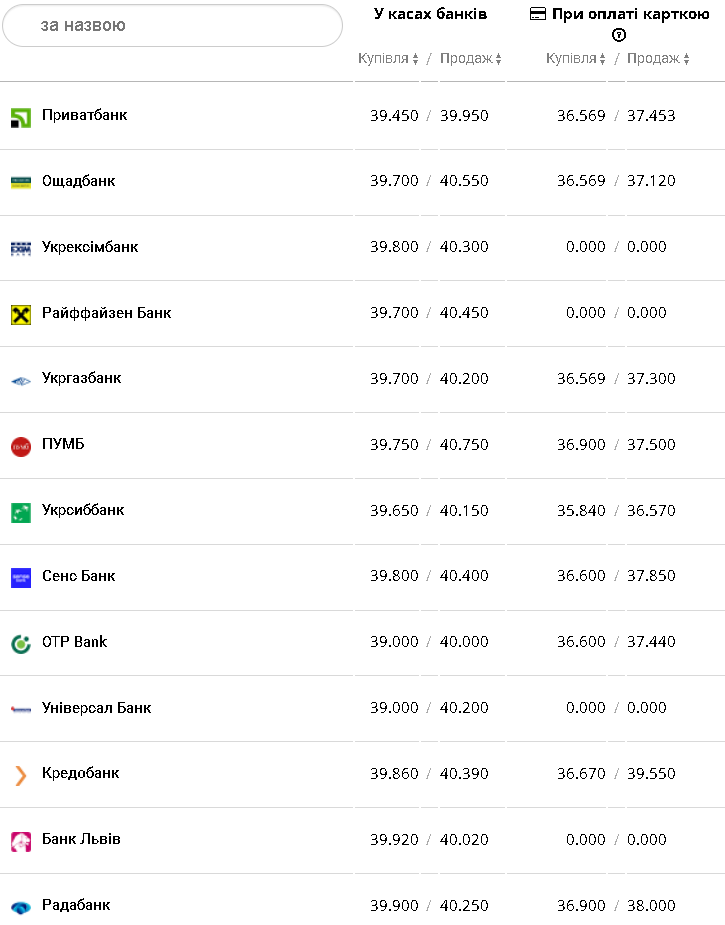Click the help question mark icon

click(619, 35)
